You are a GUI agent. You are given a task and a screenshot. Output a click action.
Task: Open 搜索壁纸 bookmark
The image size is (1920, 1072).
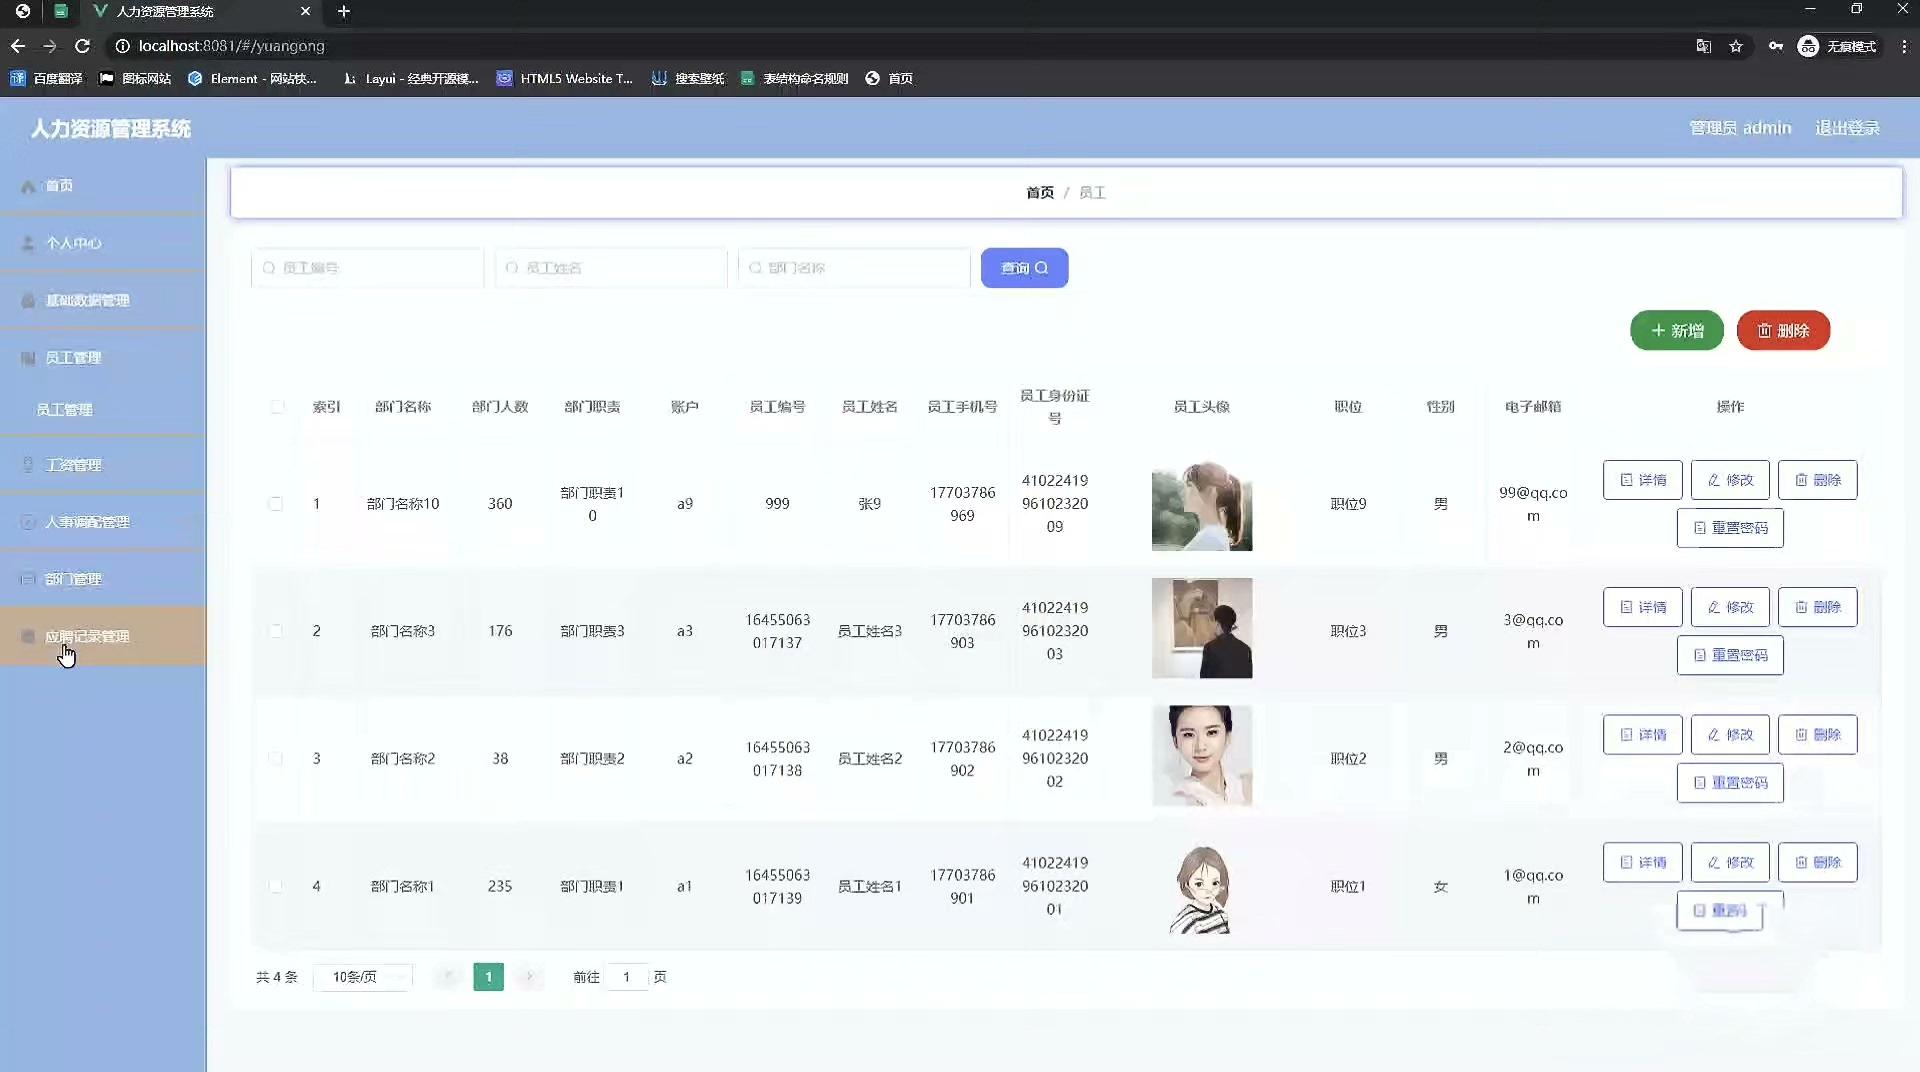pyautogui.click(x=688, y=78)
